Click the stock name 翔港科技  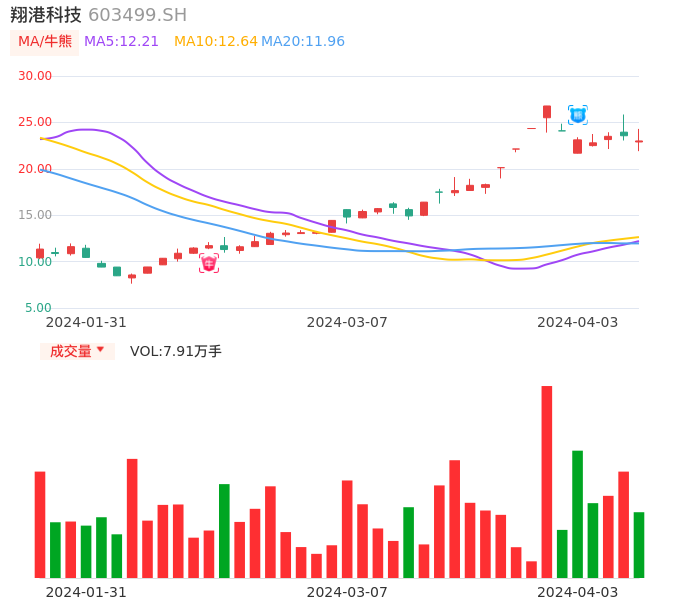click(x=46, y=15)
